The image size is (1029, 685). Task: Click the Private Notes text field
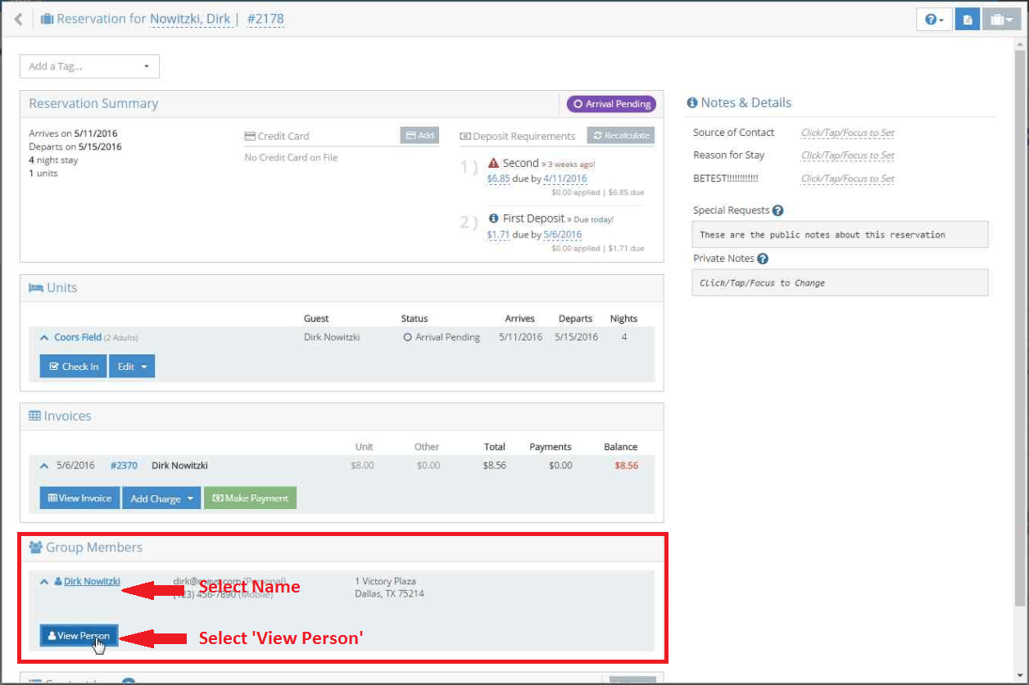(x=840, y=283)
